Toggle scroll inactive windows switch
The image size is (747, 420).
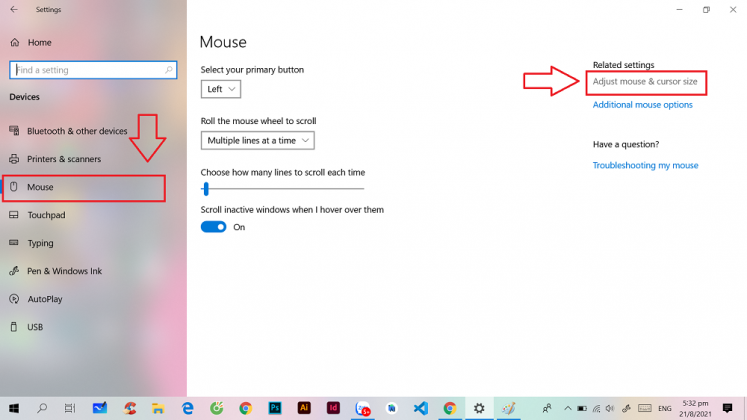point(213,227)
